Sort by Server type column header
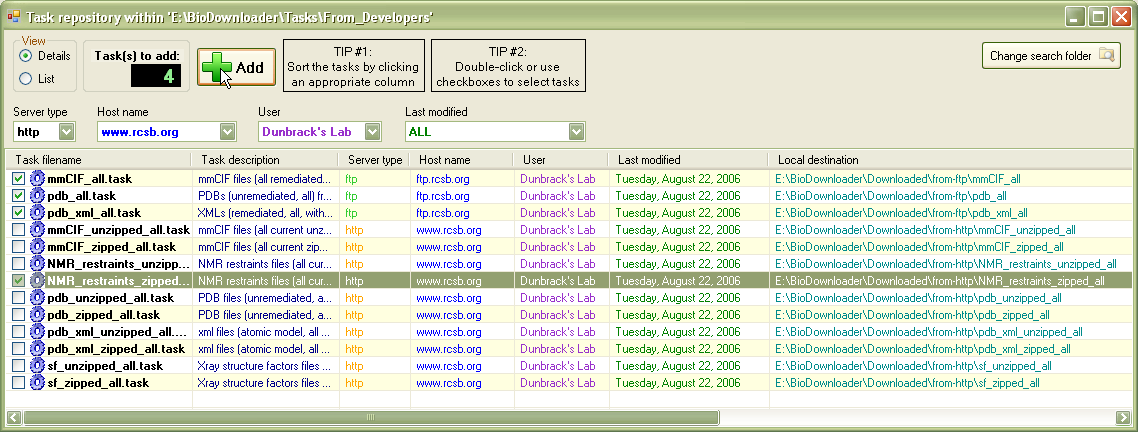1138x432 pixels. click(x=374, y=160)
